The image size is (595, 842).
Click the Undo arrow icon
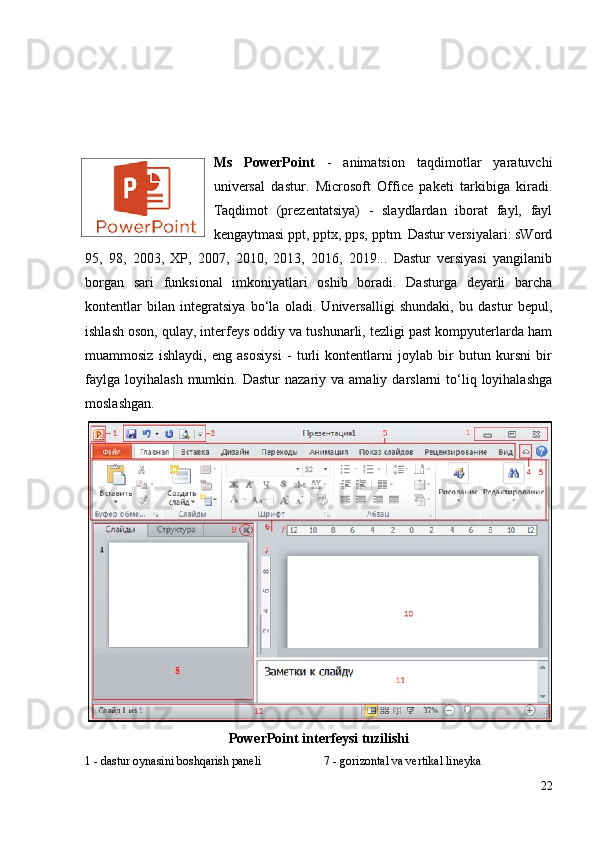coord(146,433)
